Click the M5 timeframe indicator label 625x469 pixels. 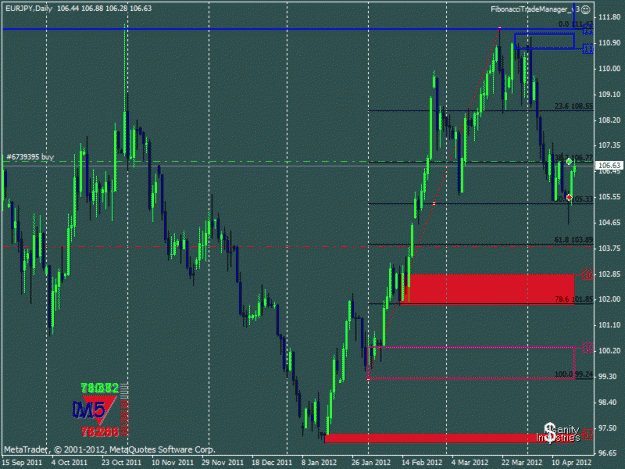88,410
